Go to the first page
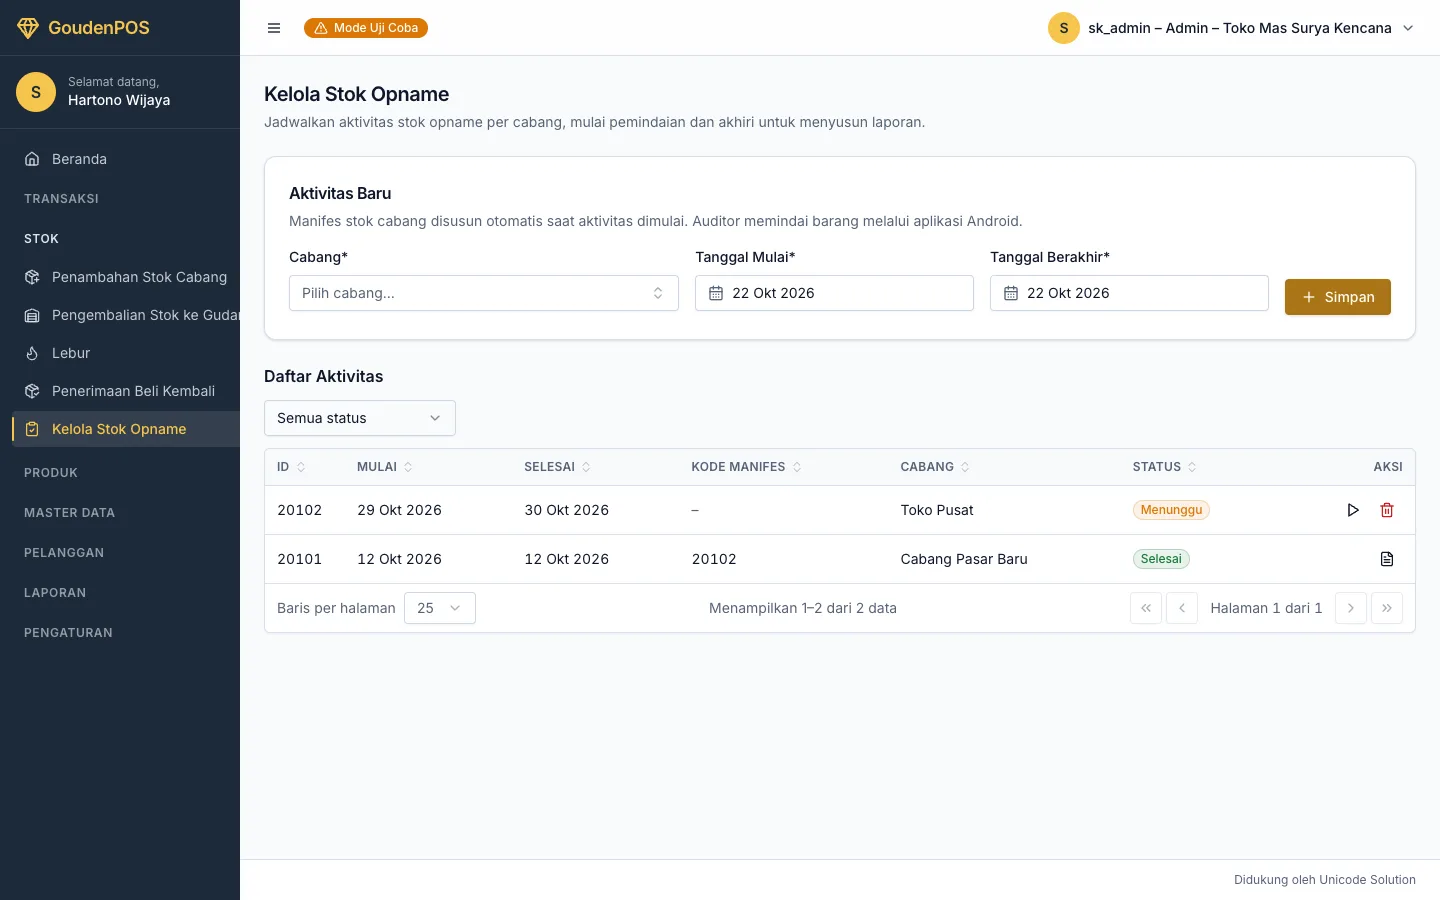 1146,608
